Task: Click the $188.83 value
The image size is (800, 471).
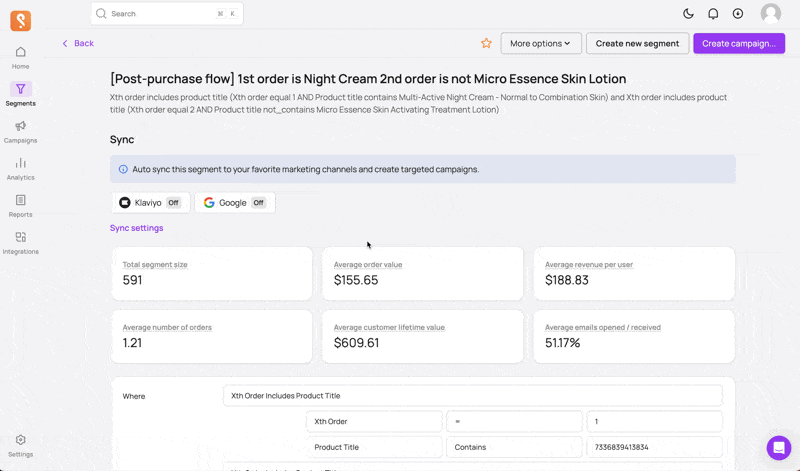Action: point(566,280)
